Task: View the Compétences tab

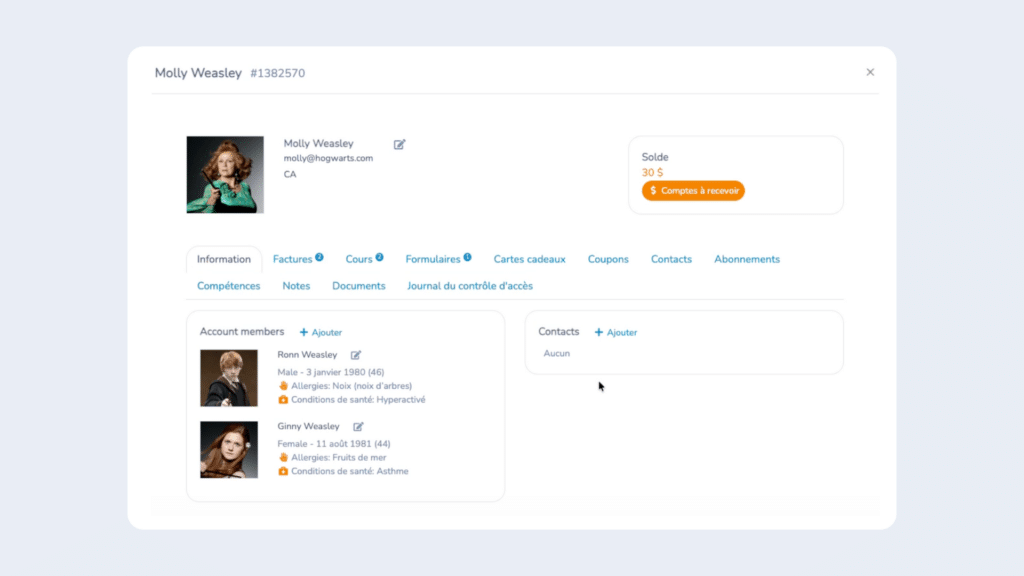Action: 229,286
